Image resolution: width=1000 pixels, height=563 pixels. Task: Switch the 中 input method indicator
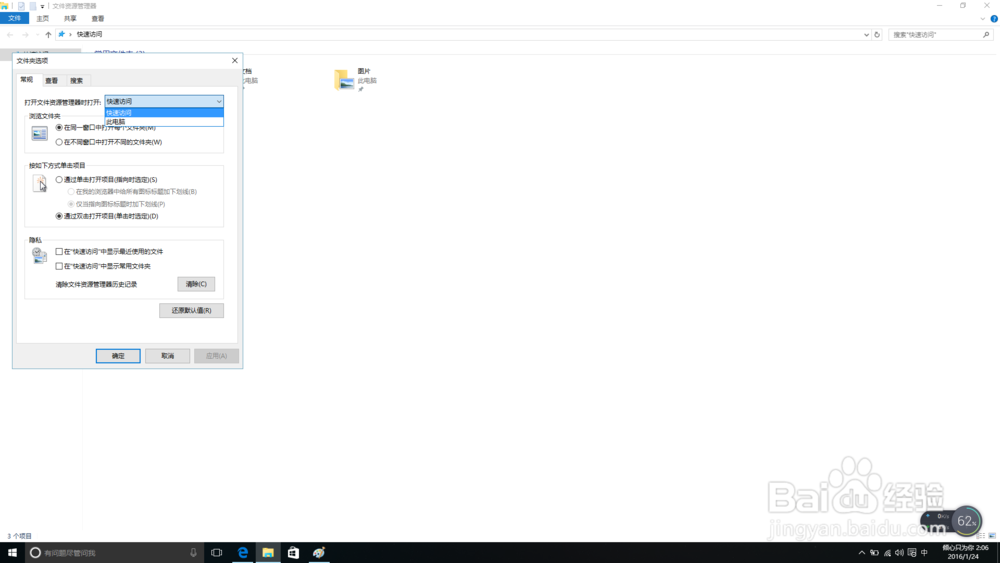924,553
